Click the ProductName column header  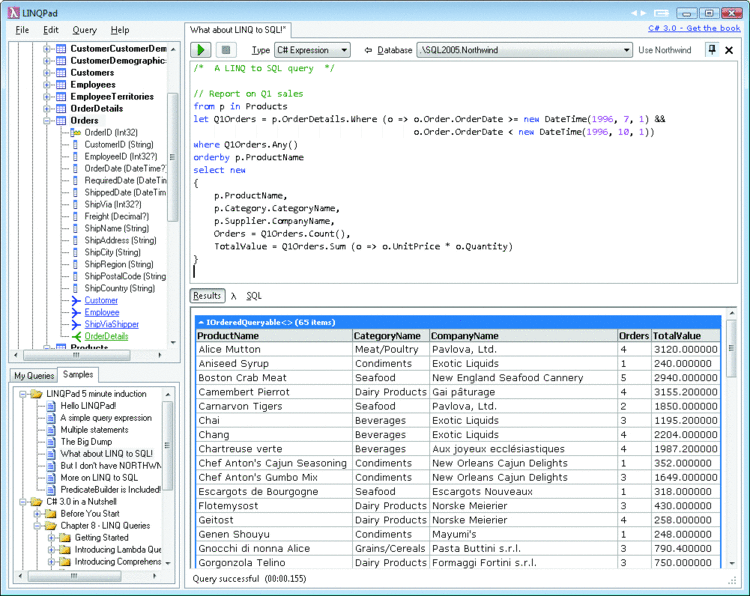coord(274,336)
